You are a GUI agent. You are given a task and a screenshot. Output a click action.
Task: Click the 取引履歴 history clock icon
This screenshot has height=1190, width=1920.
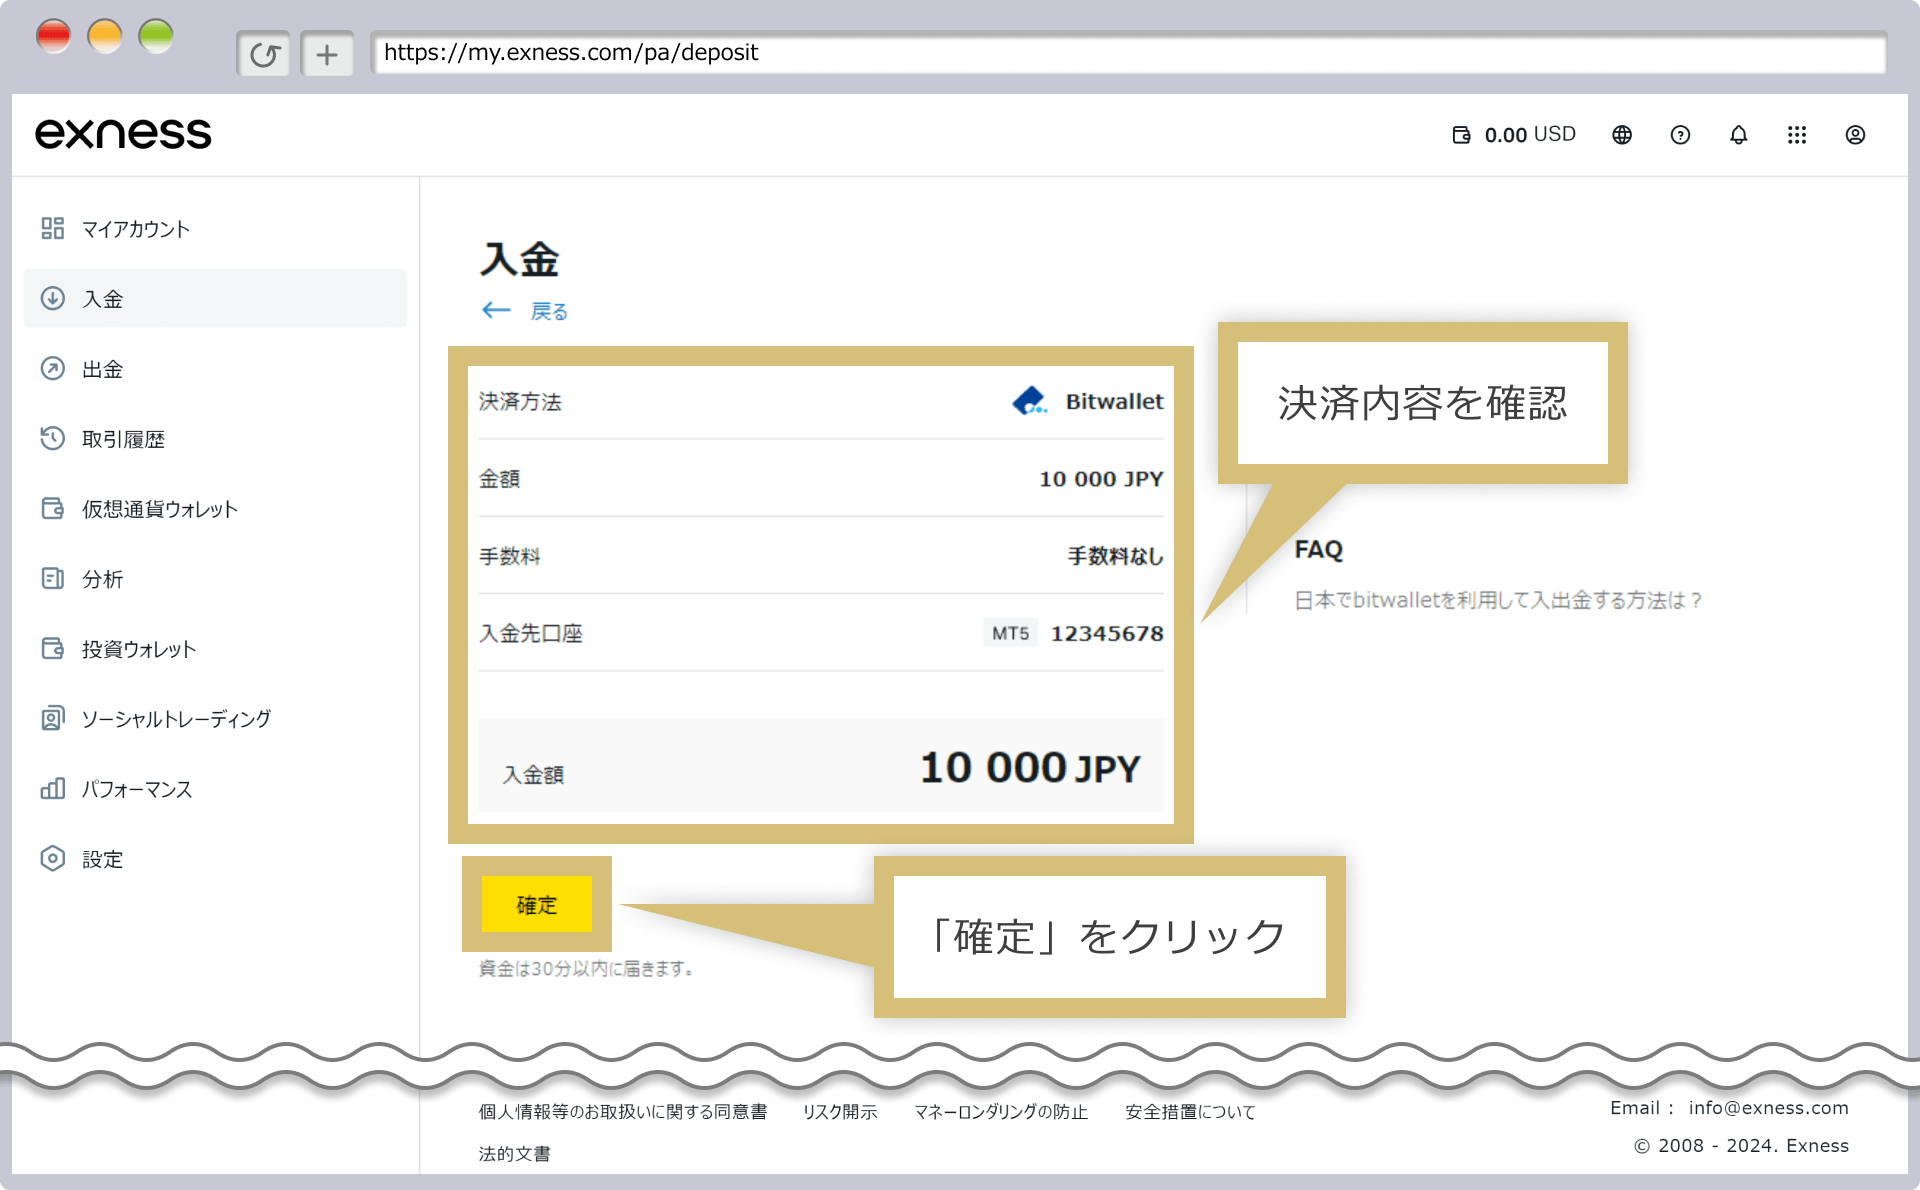tap(53, 439)
